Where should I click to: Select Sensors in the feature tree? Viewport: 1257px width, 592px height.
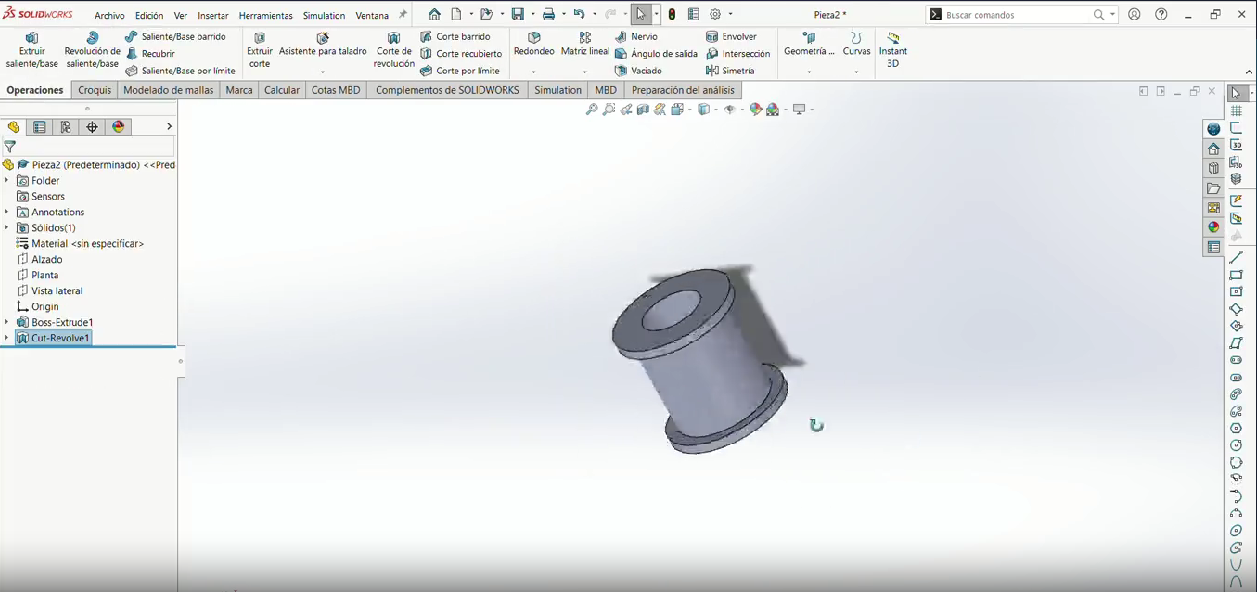point(41,197)
